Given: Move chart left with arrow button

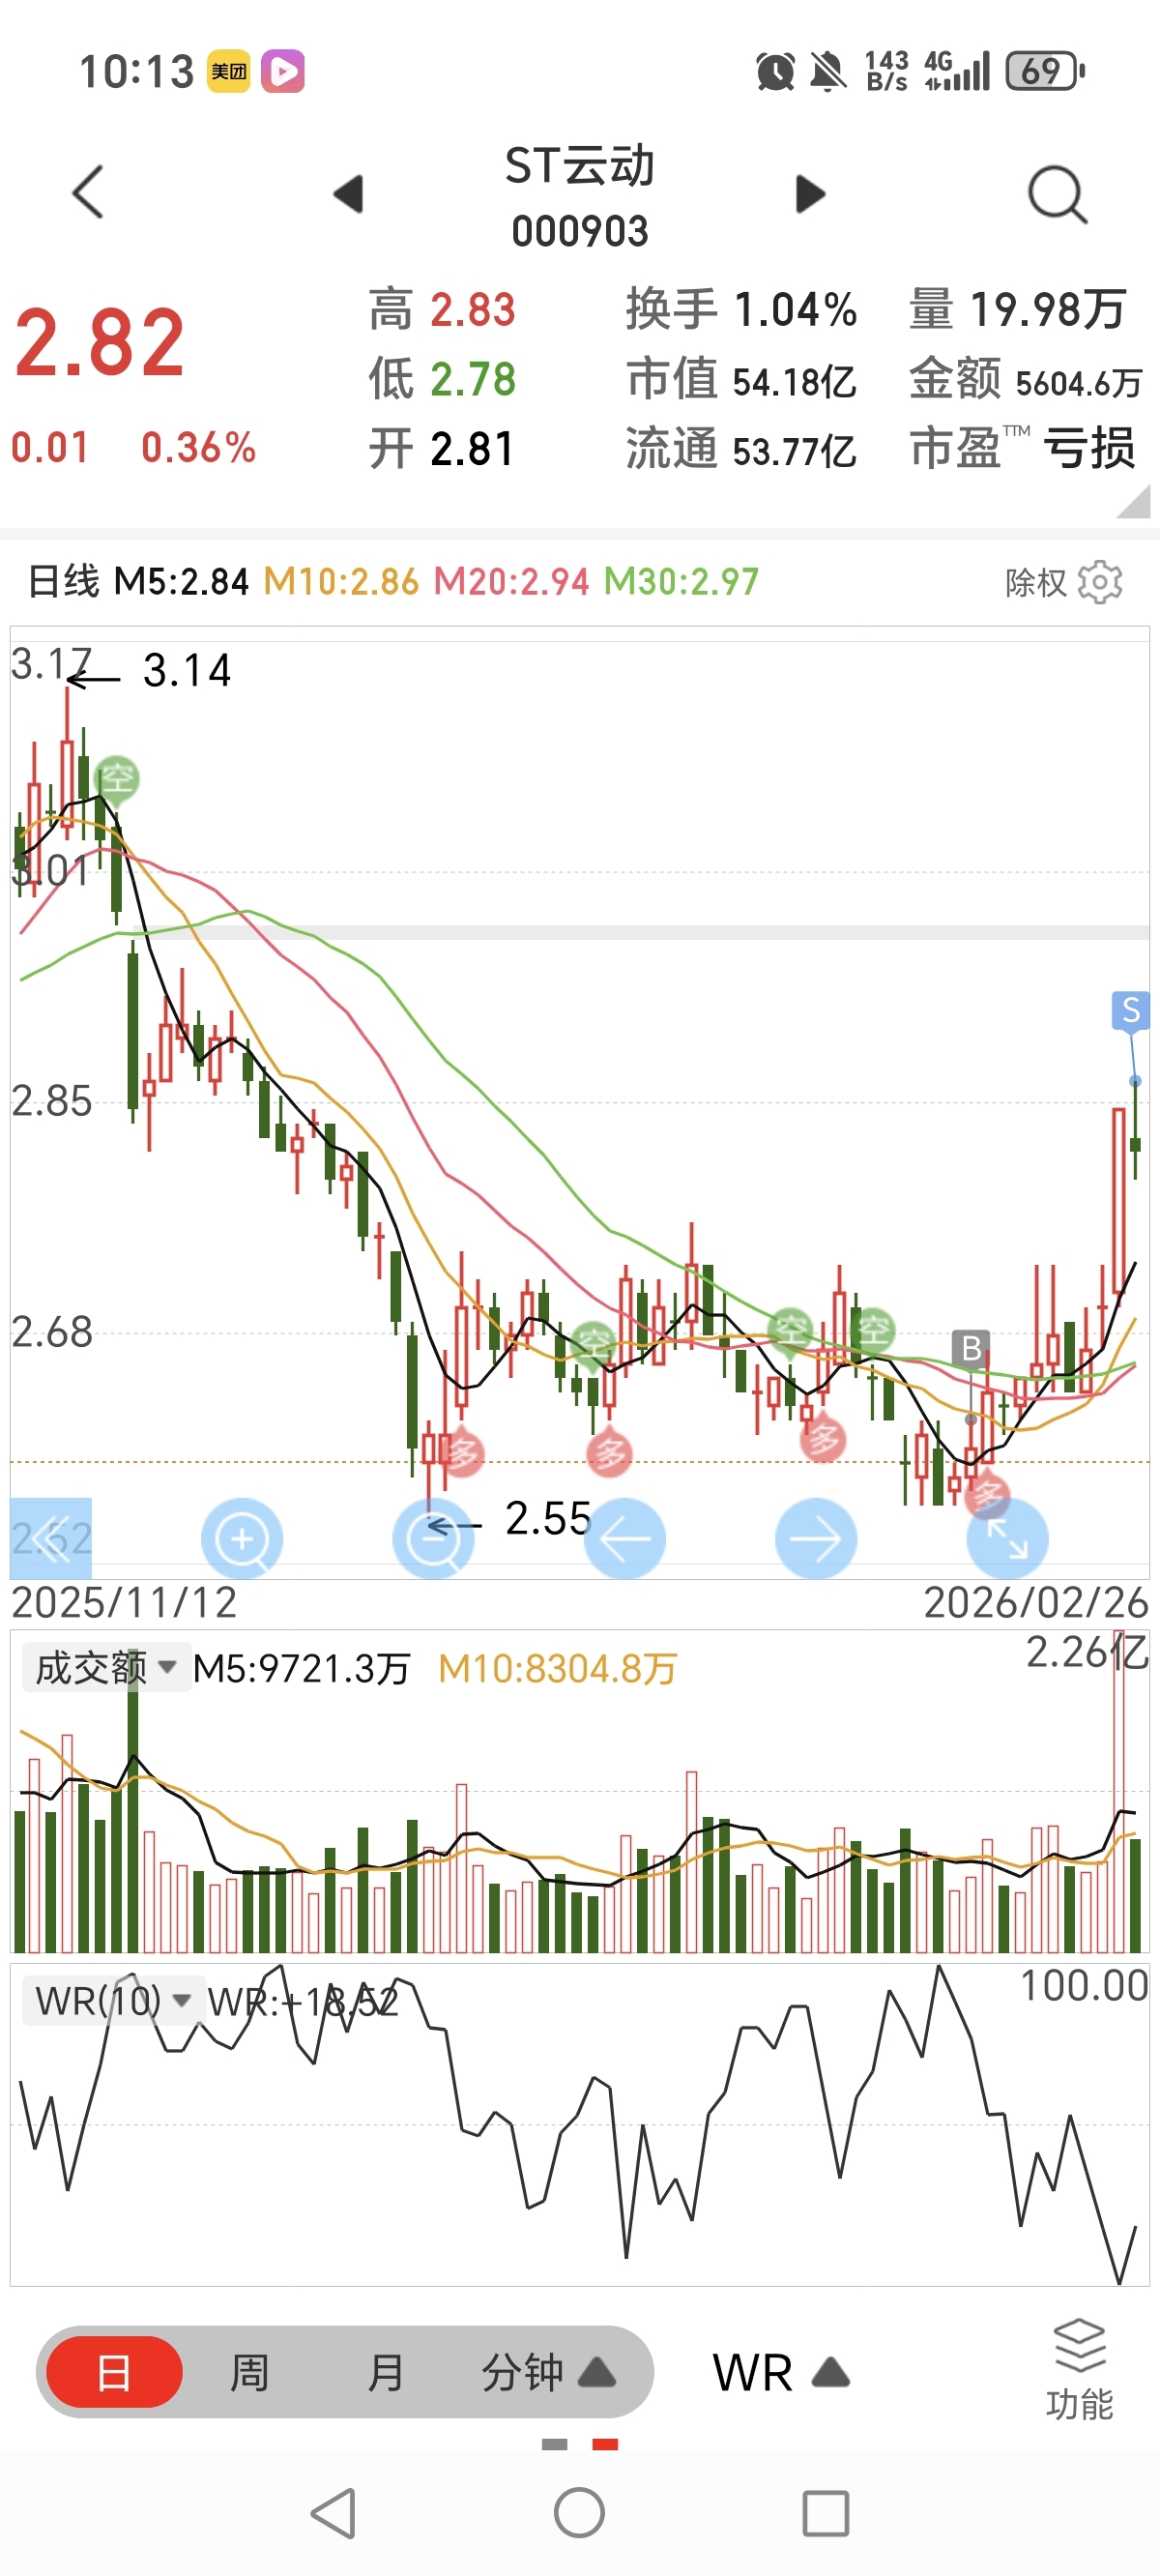Looking at the screenshot, I should tap(625, 1538).
